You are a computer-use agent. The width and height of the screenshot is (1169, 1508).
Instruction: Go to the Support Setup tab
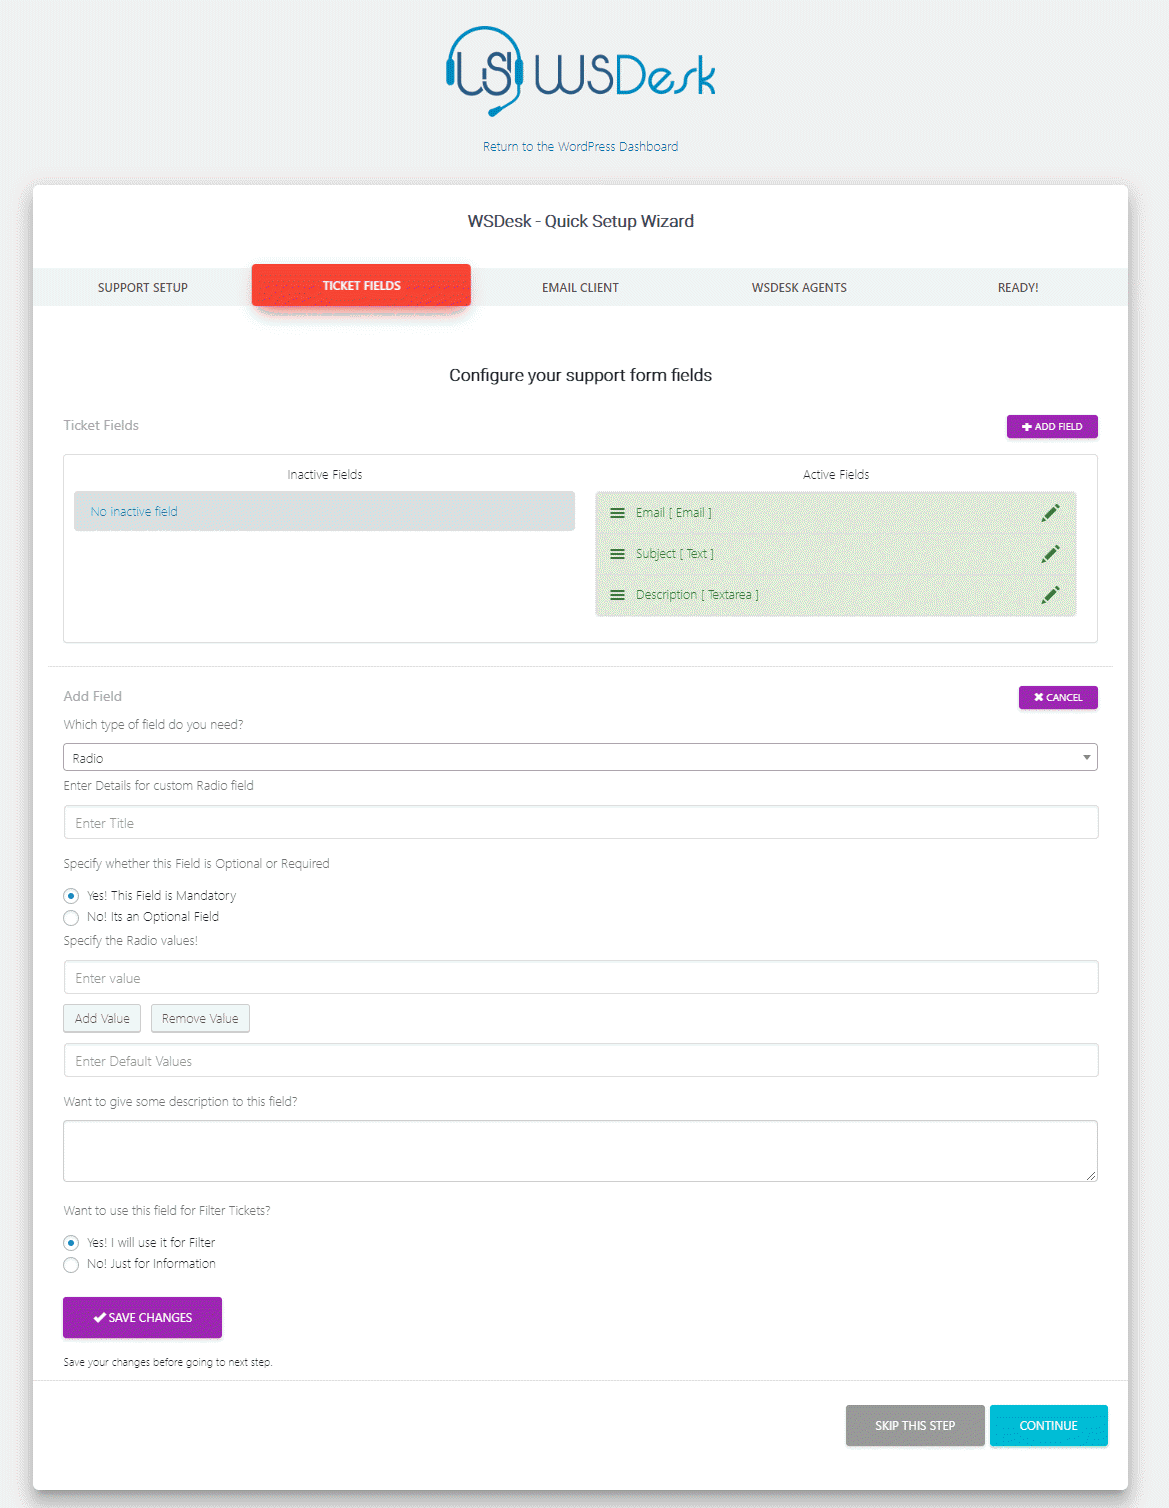[142, 287]
